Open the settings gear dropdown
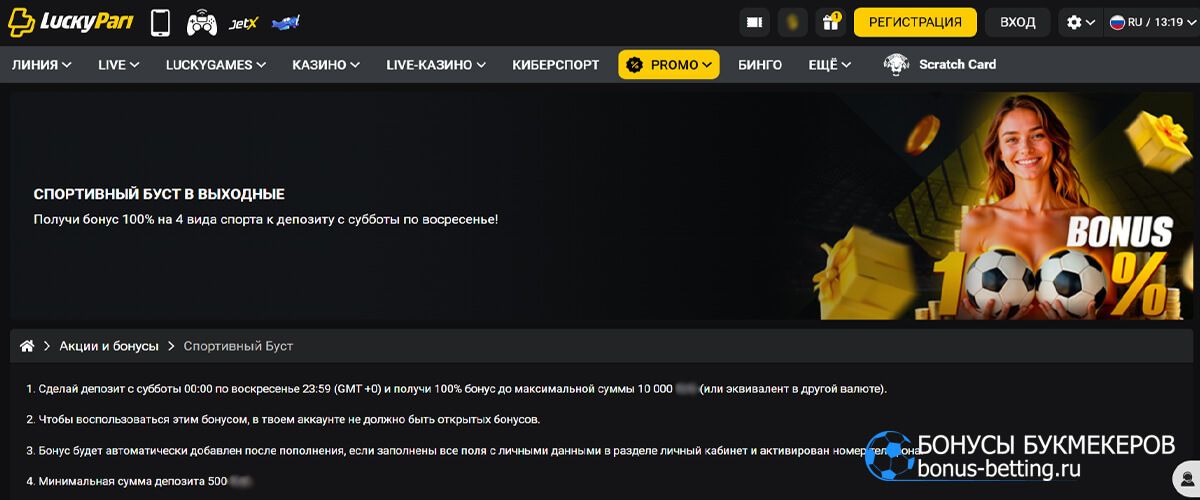This screenshot has width=1200, height=500. click(x=1080, y=22)
